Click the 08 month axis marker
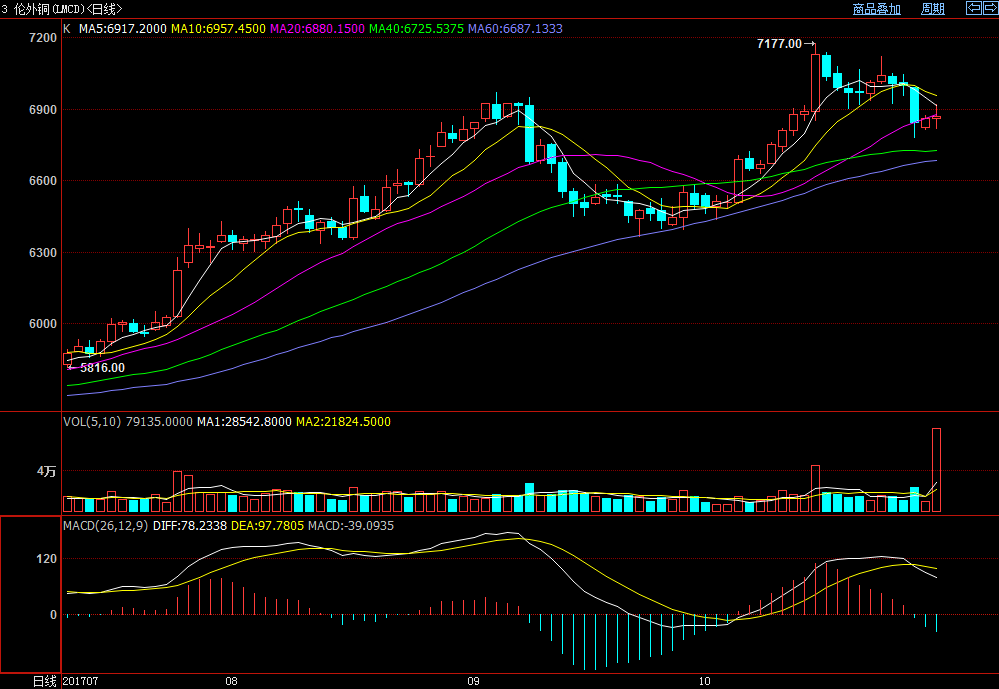 coord(231,681)
